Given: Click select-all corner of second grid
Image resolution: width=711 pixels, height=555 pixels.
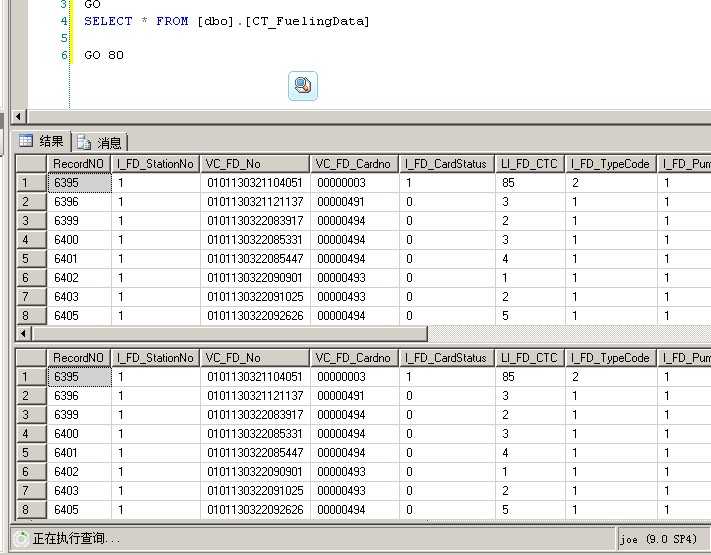Looking at the screenshot, I should pyautogui.click(x=31, y=358).
